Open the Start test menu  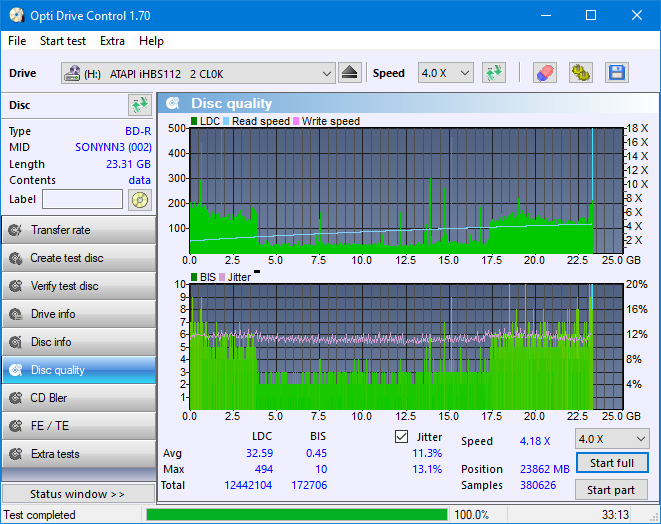(x=63, y=41)
